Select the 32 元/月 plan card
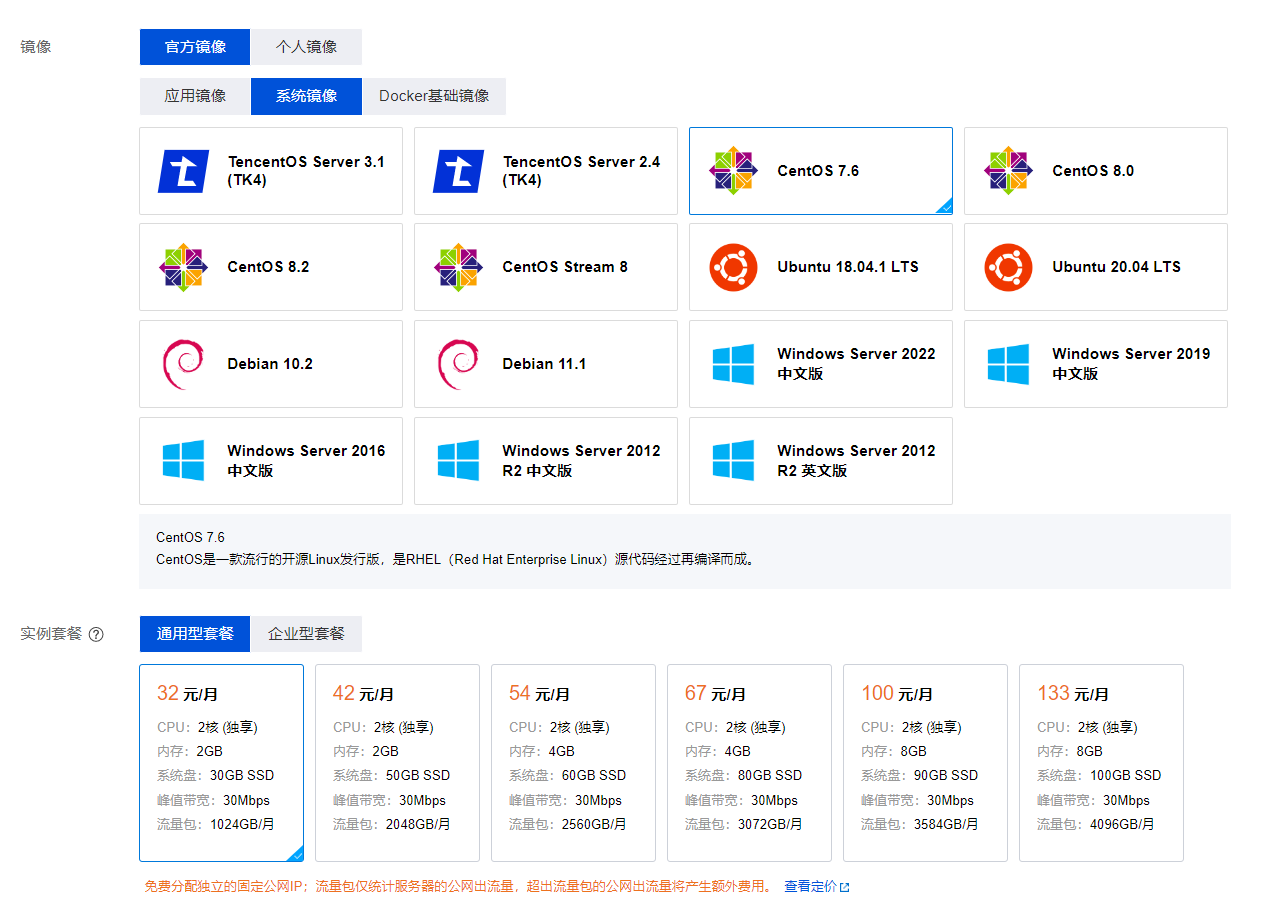The height and width of the screenshot is (909, 1267). [x=221, y=762]
